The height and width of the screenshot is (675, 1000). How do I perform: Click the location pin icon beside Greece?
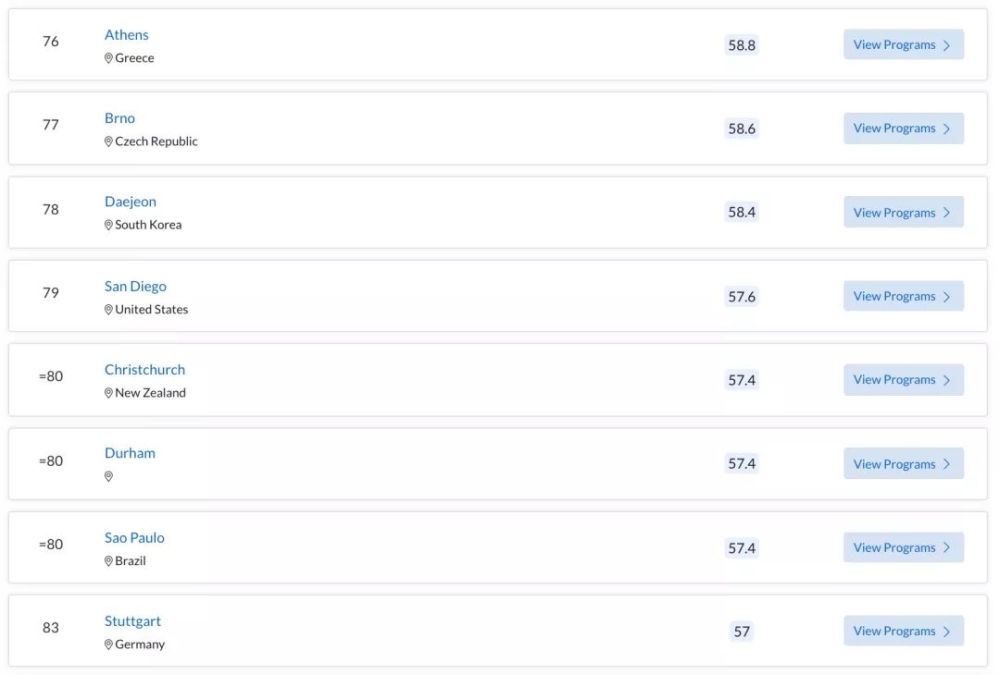pos(108,58)
